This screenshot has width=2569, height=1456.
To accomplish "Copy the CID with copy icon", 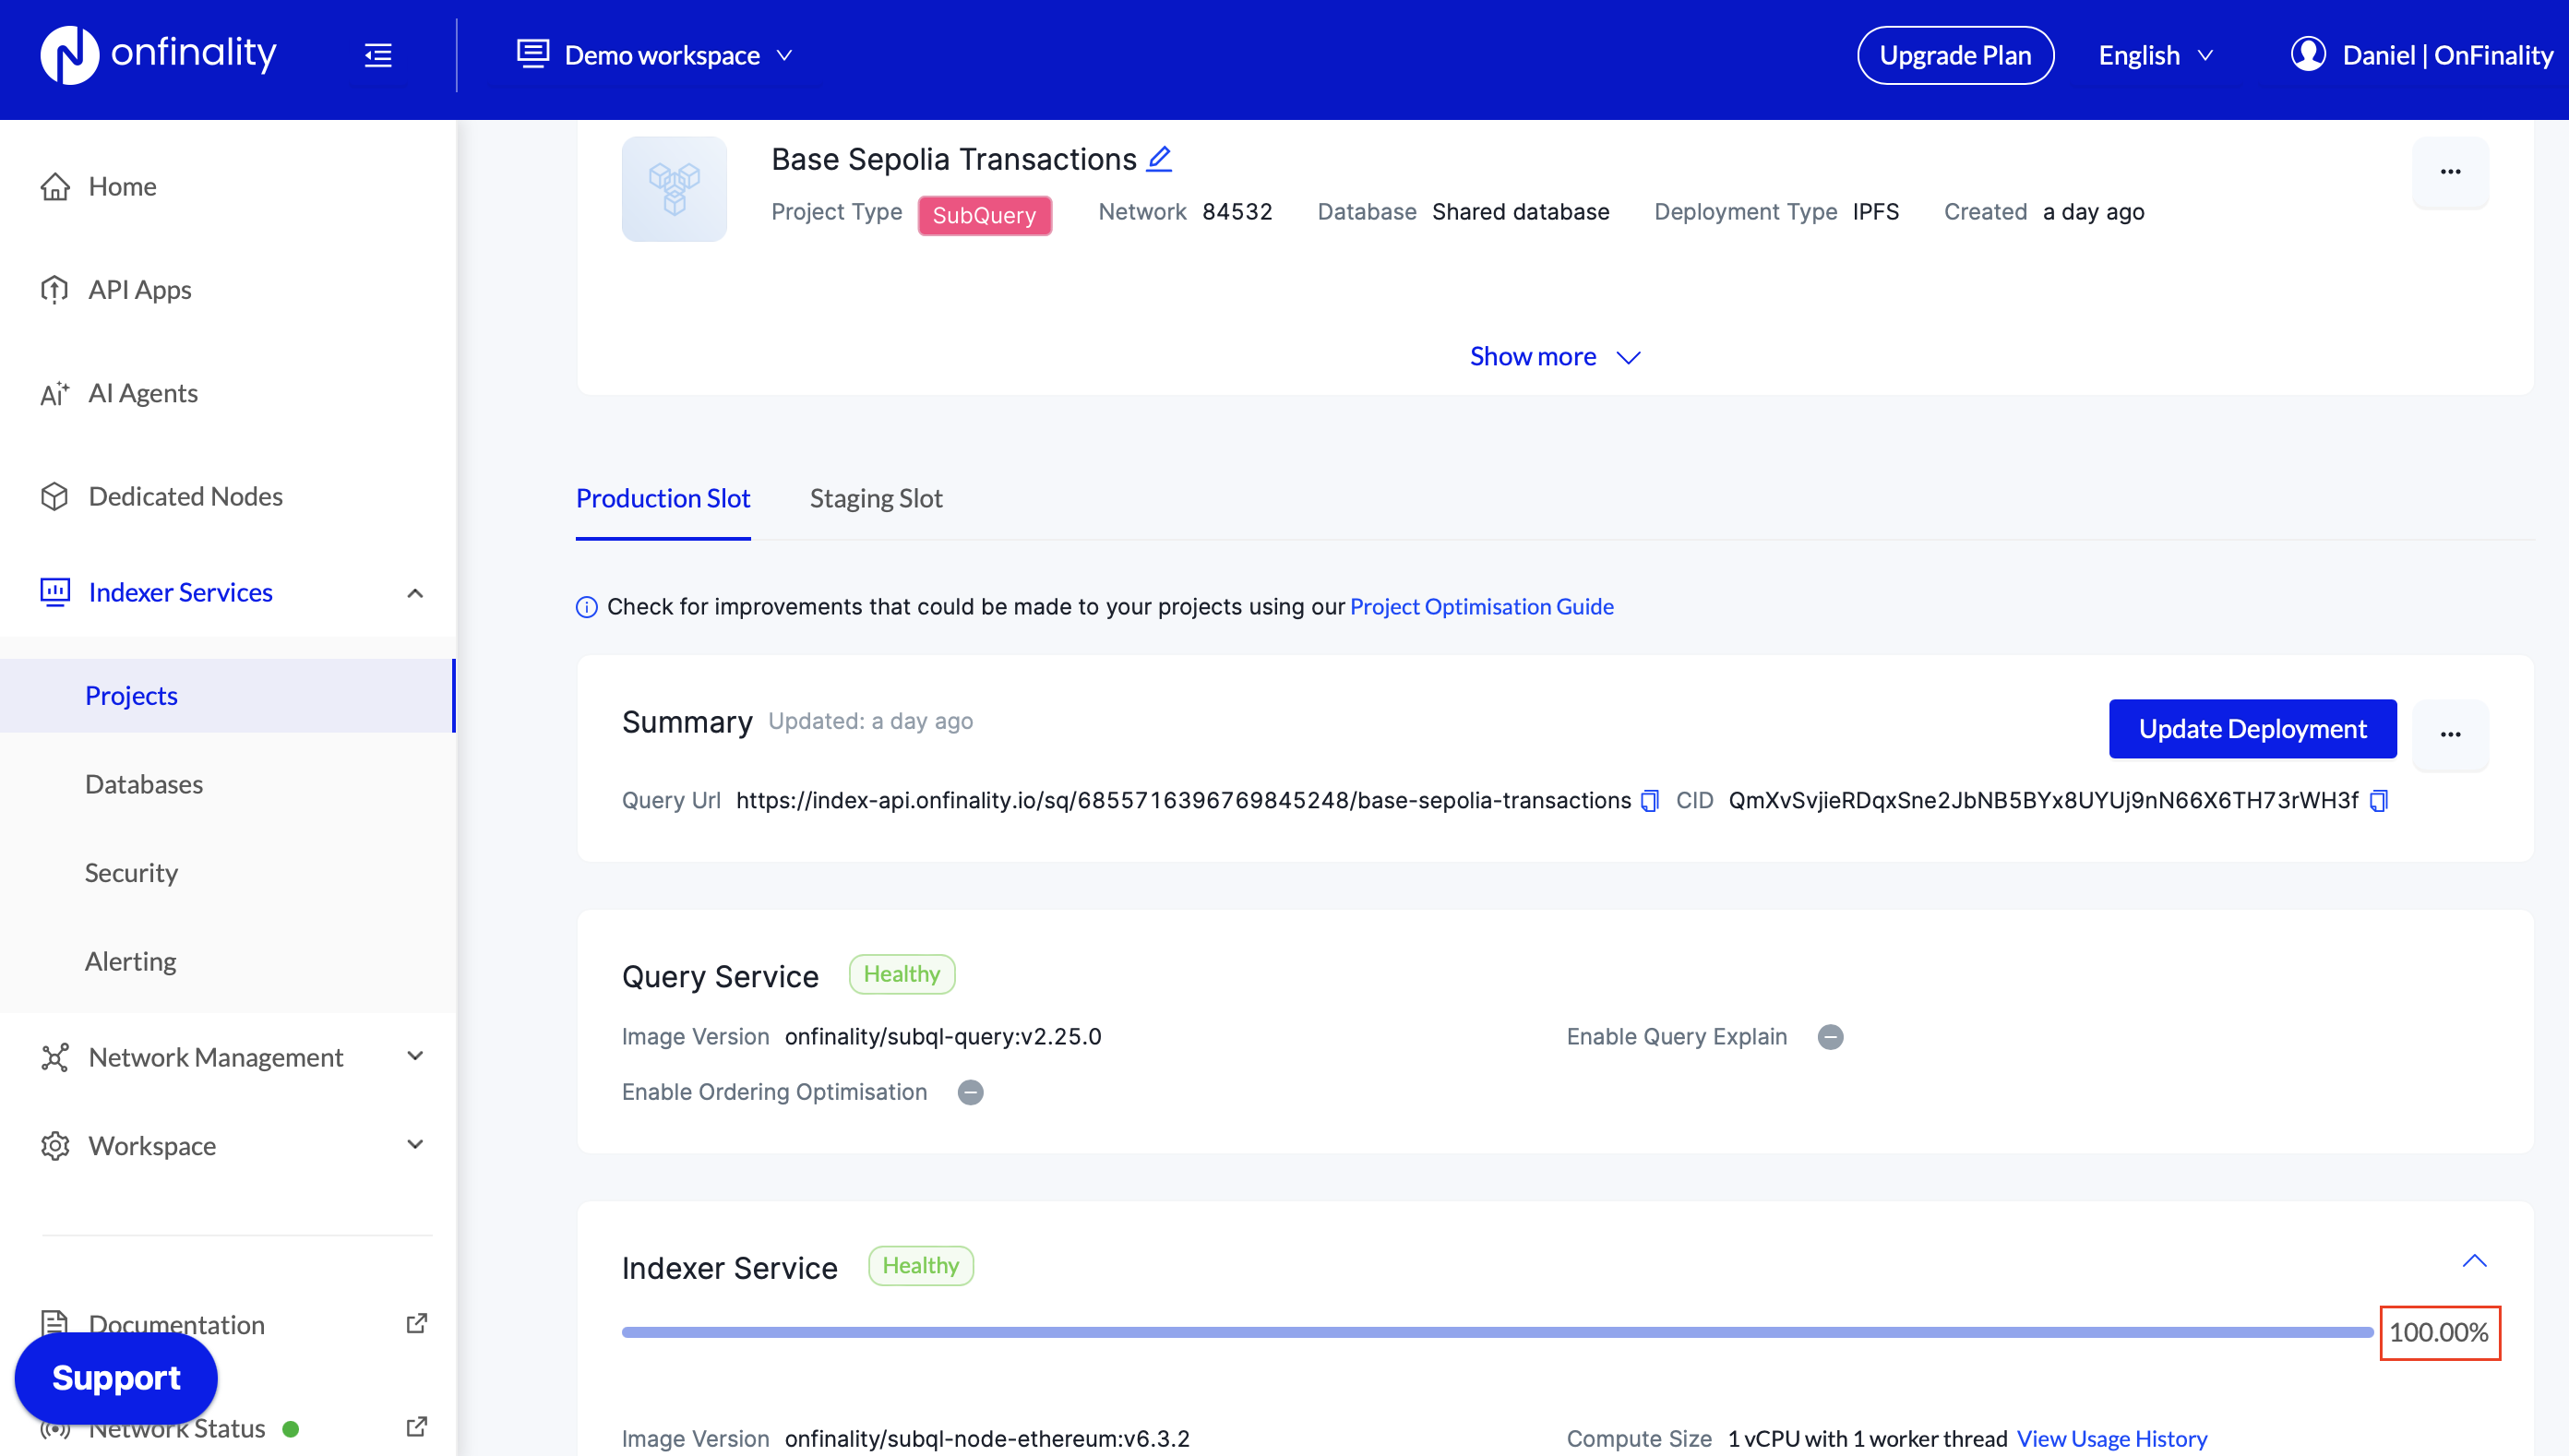I will pos(2379,801).
